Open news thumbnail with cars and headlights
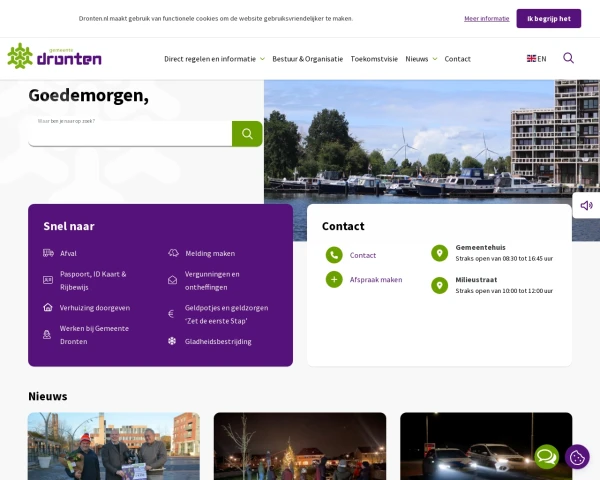Image resolution: width=600 pixels, height=480 pixels. 486,446
